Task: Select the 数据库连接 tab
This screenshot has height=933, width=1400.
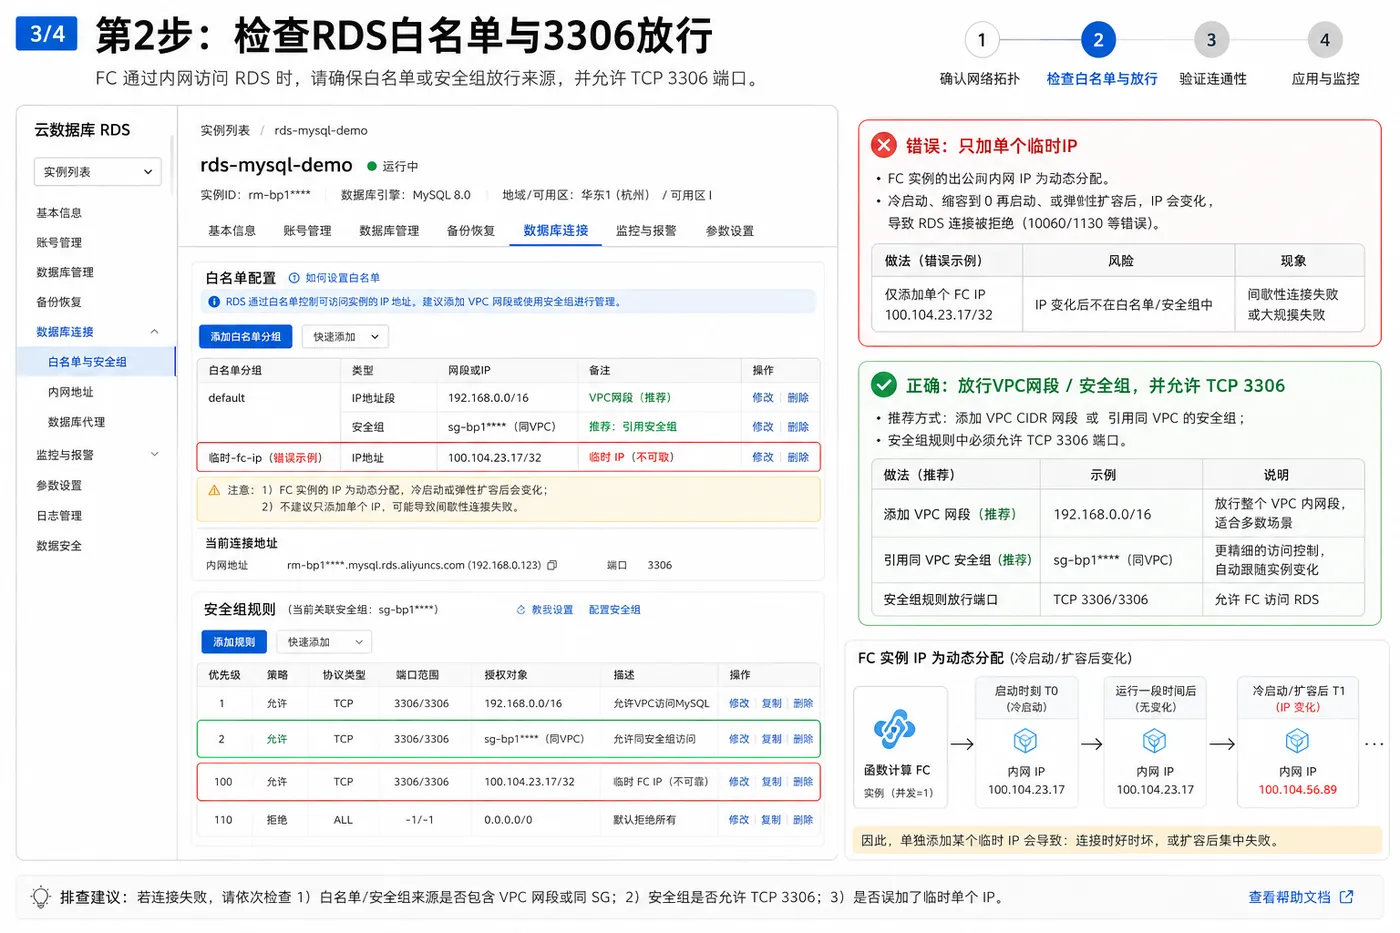Action: pyautogui.click(x=556, y=231)
